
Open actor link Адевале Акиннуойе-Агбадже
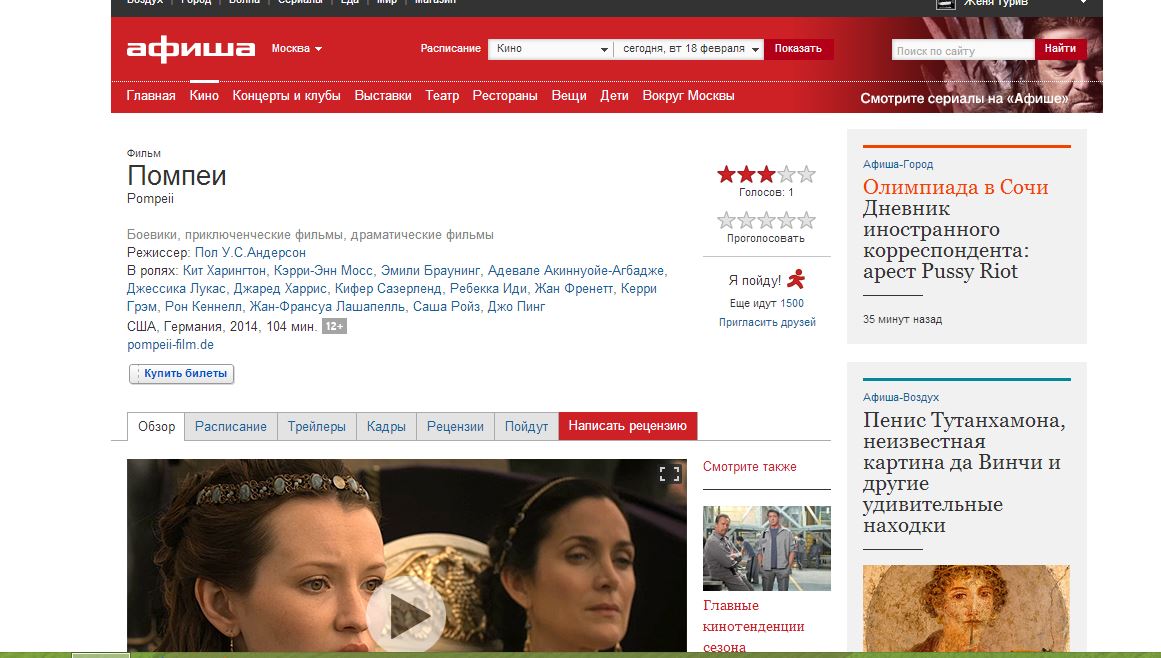pos(576,270)
